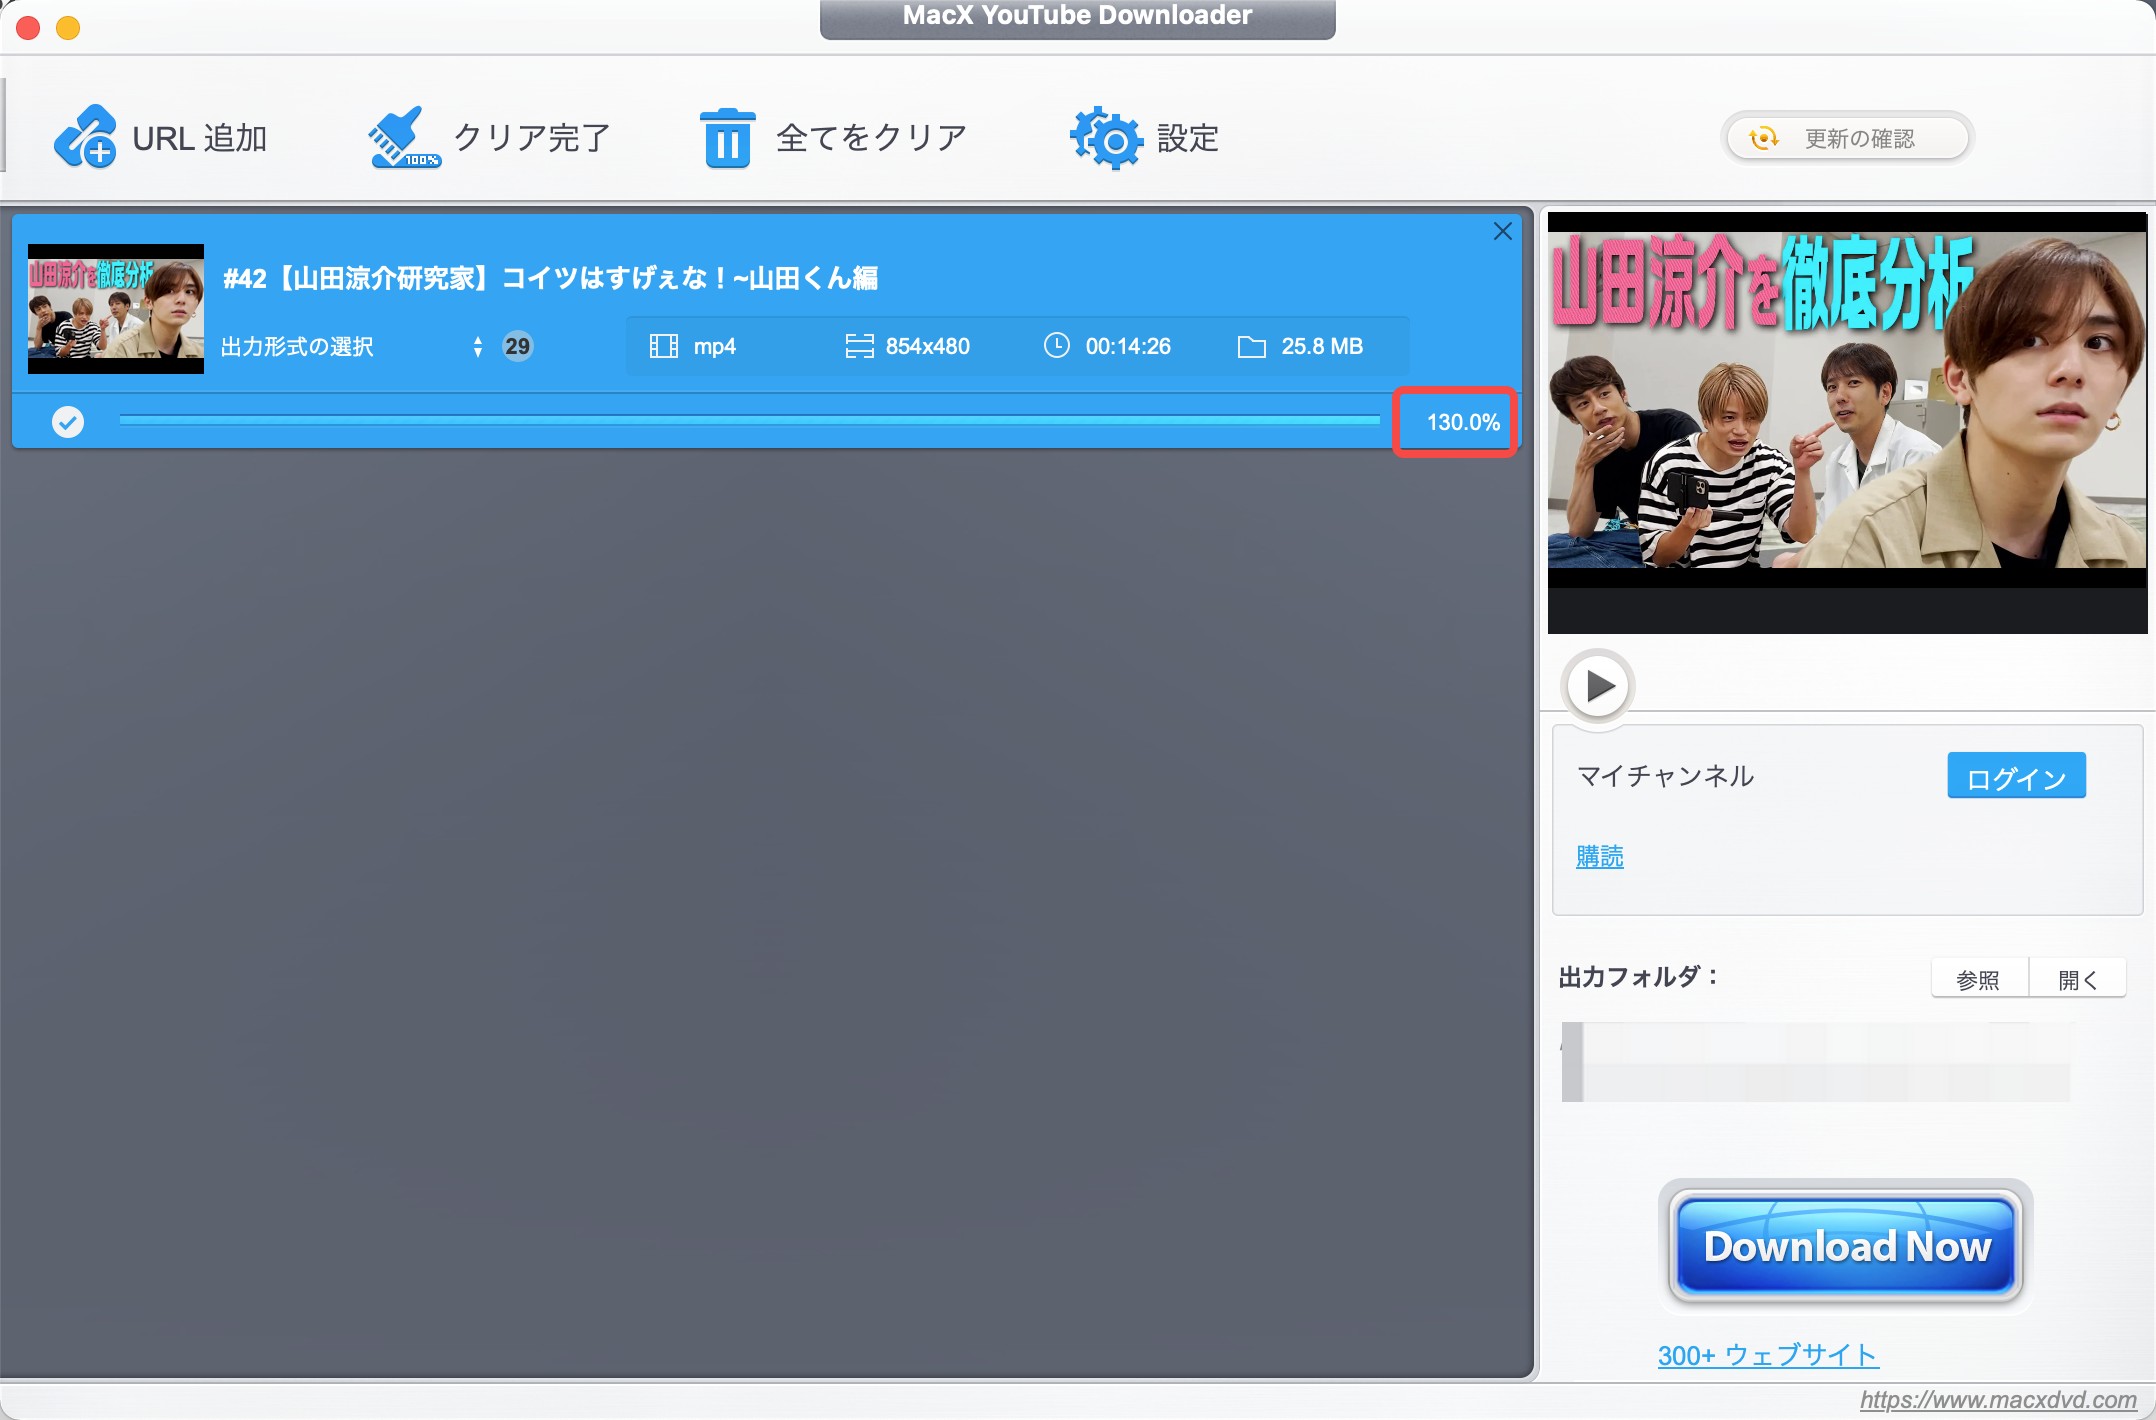The image size is (2156, 1420).
Task: Open 設定 via the gear icon
Action: [1106, 138]
